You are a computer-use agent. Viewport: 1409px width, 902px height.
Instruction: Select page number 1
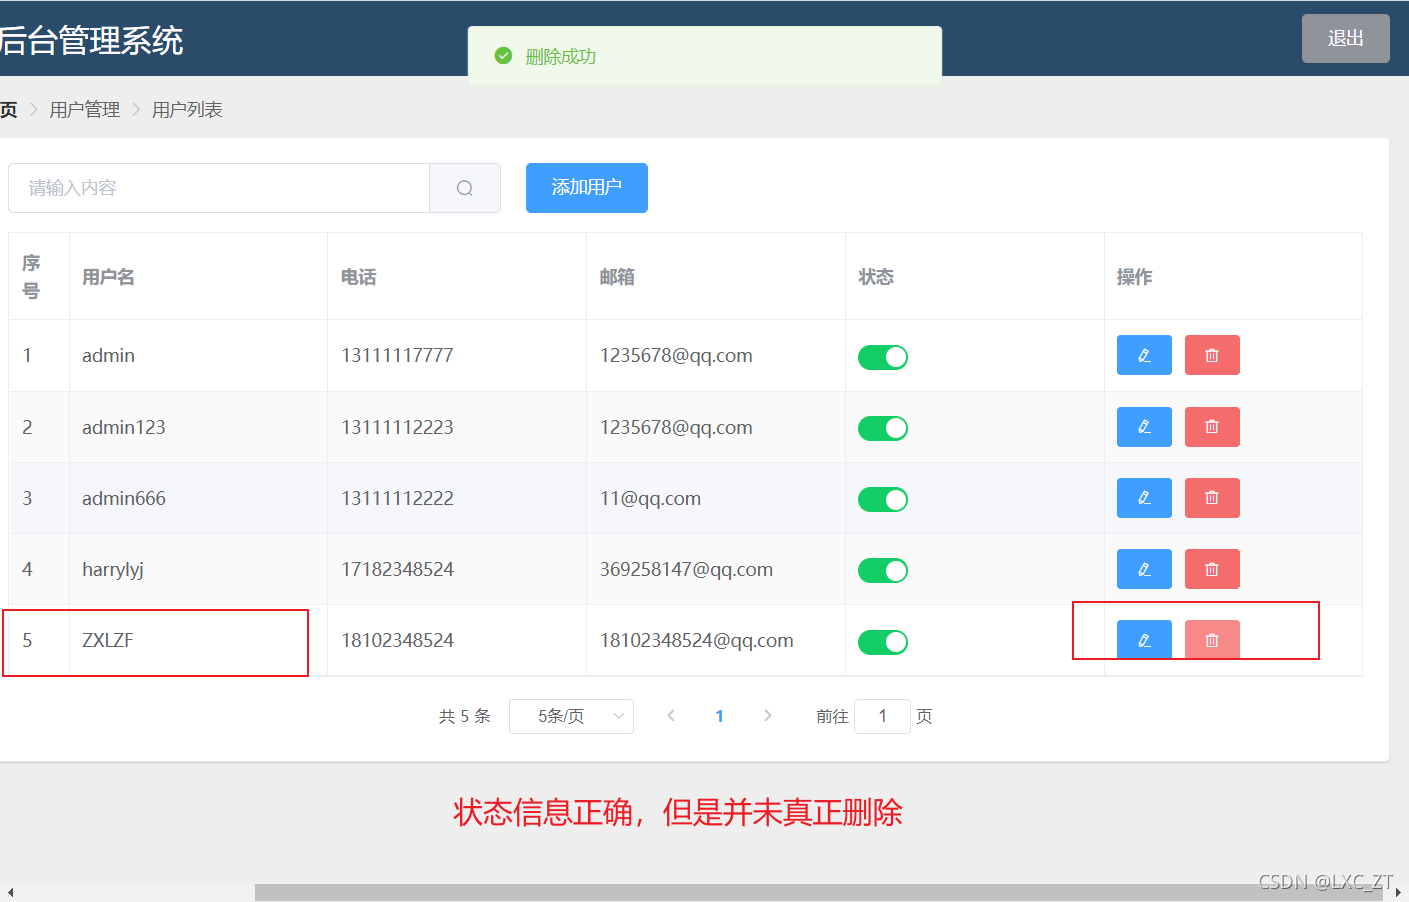[x=719, y=716]
